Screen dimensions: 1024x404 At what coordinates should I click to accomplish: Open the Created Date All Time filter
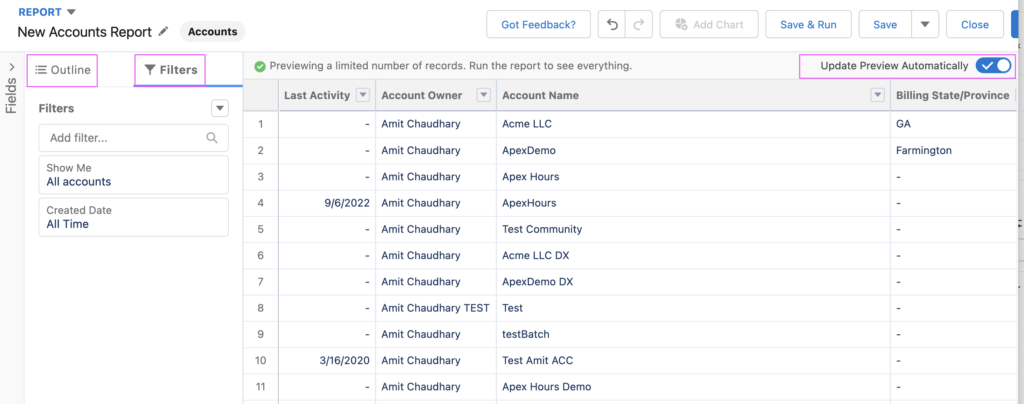pyautogui.click(x=133, y=217)
